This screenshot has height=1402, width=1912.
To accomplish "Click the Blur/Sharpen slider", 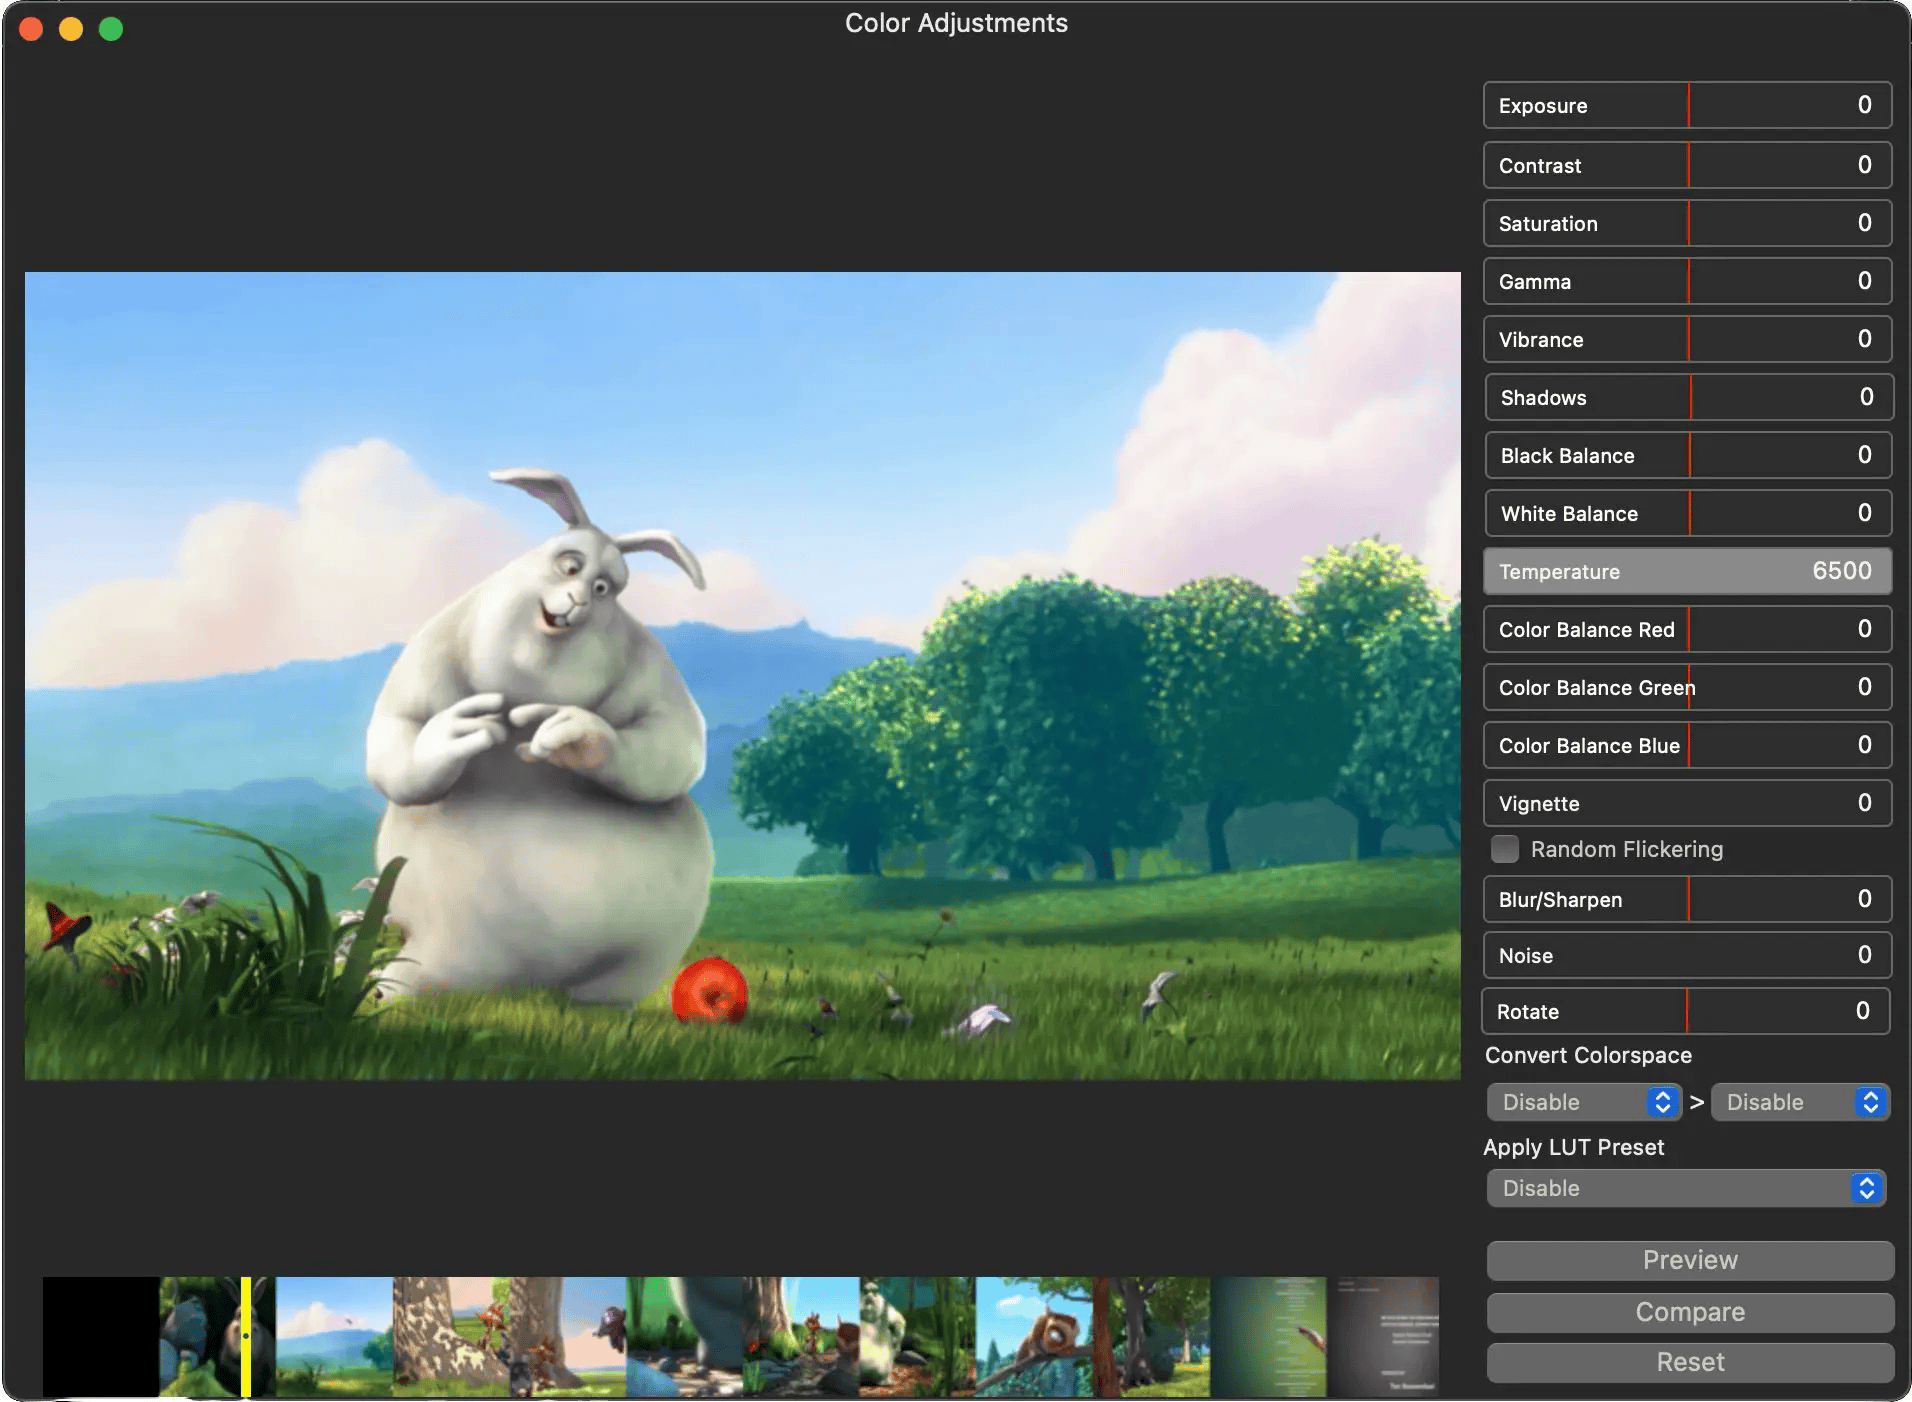I will click(x=1687, y=899).
